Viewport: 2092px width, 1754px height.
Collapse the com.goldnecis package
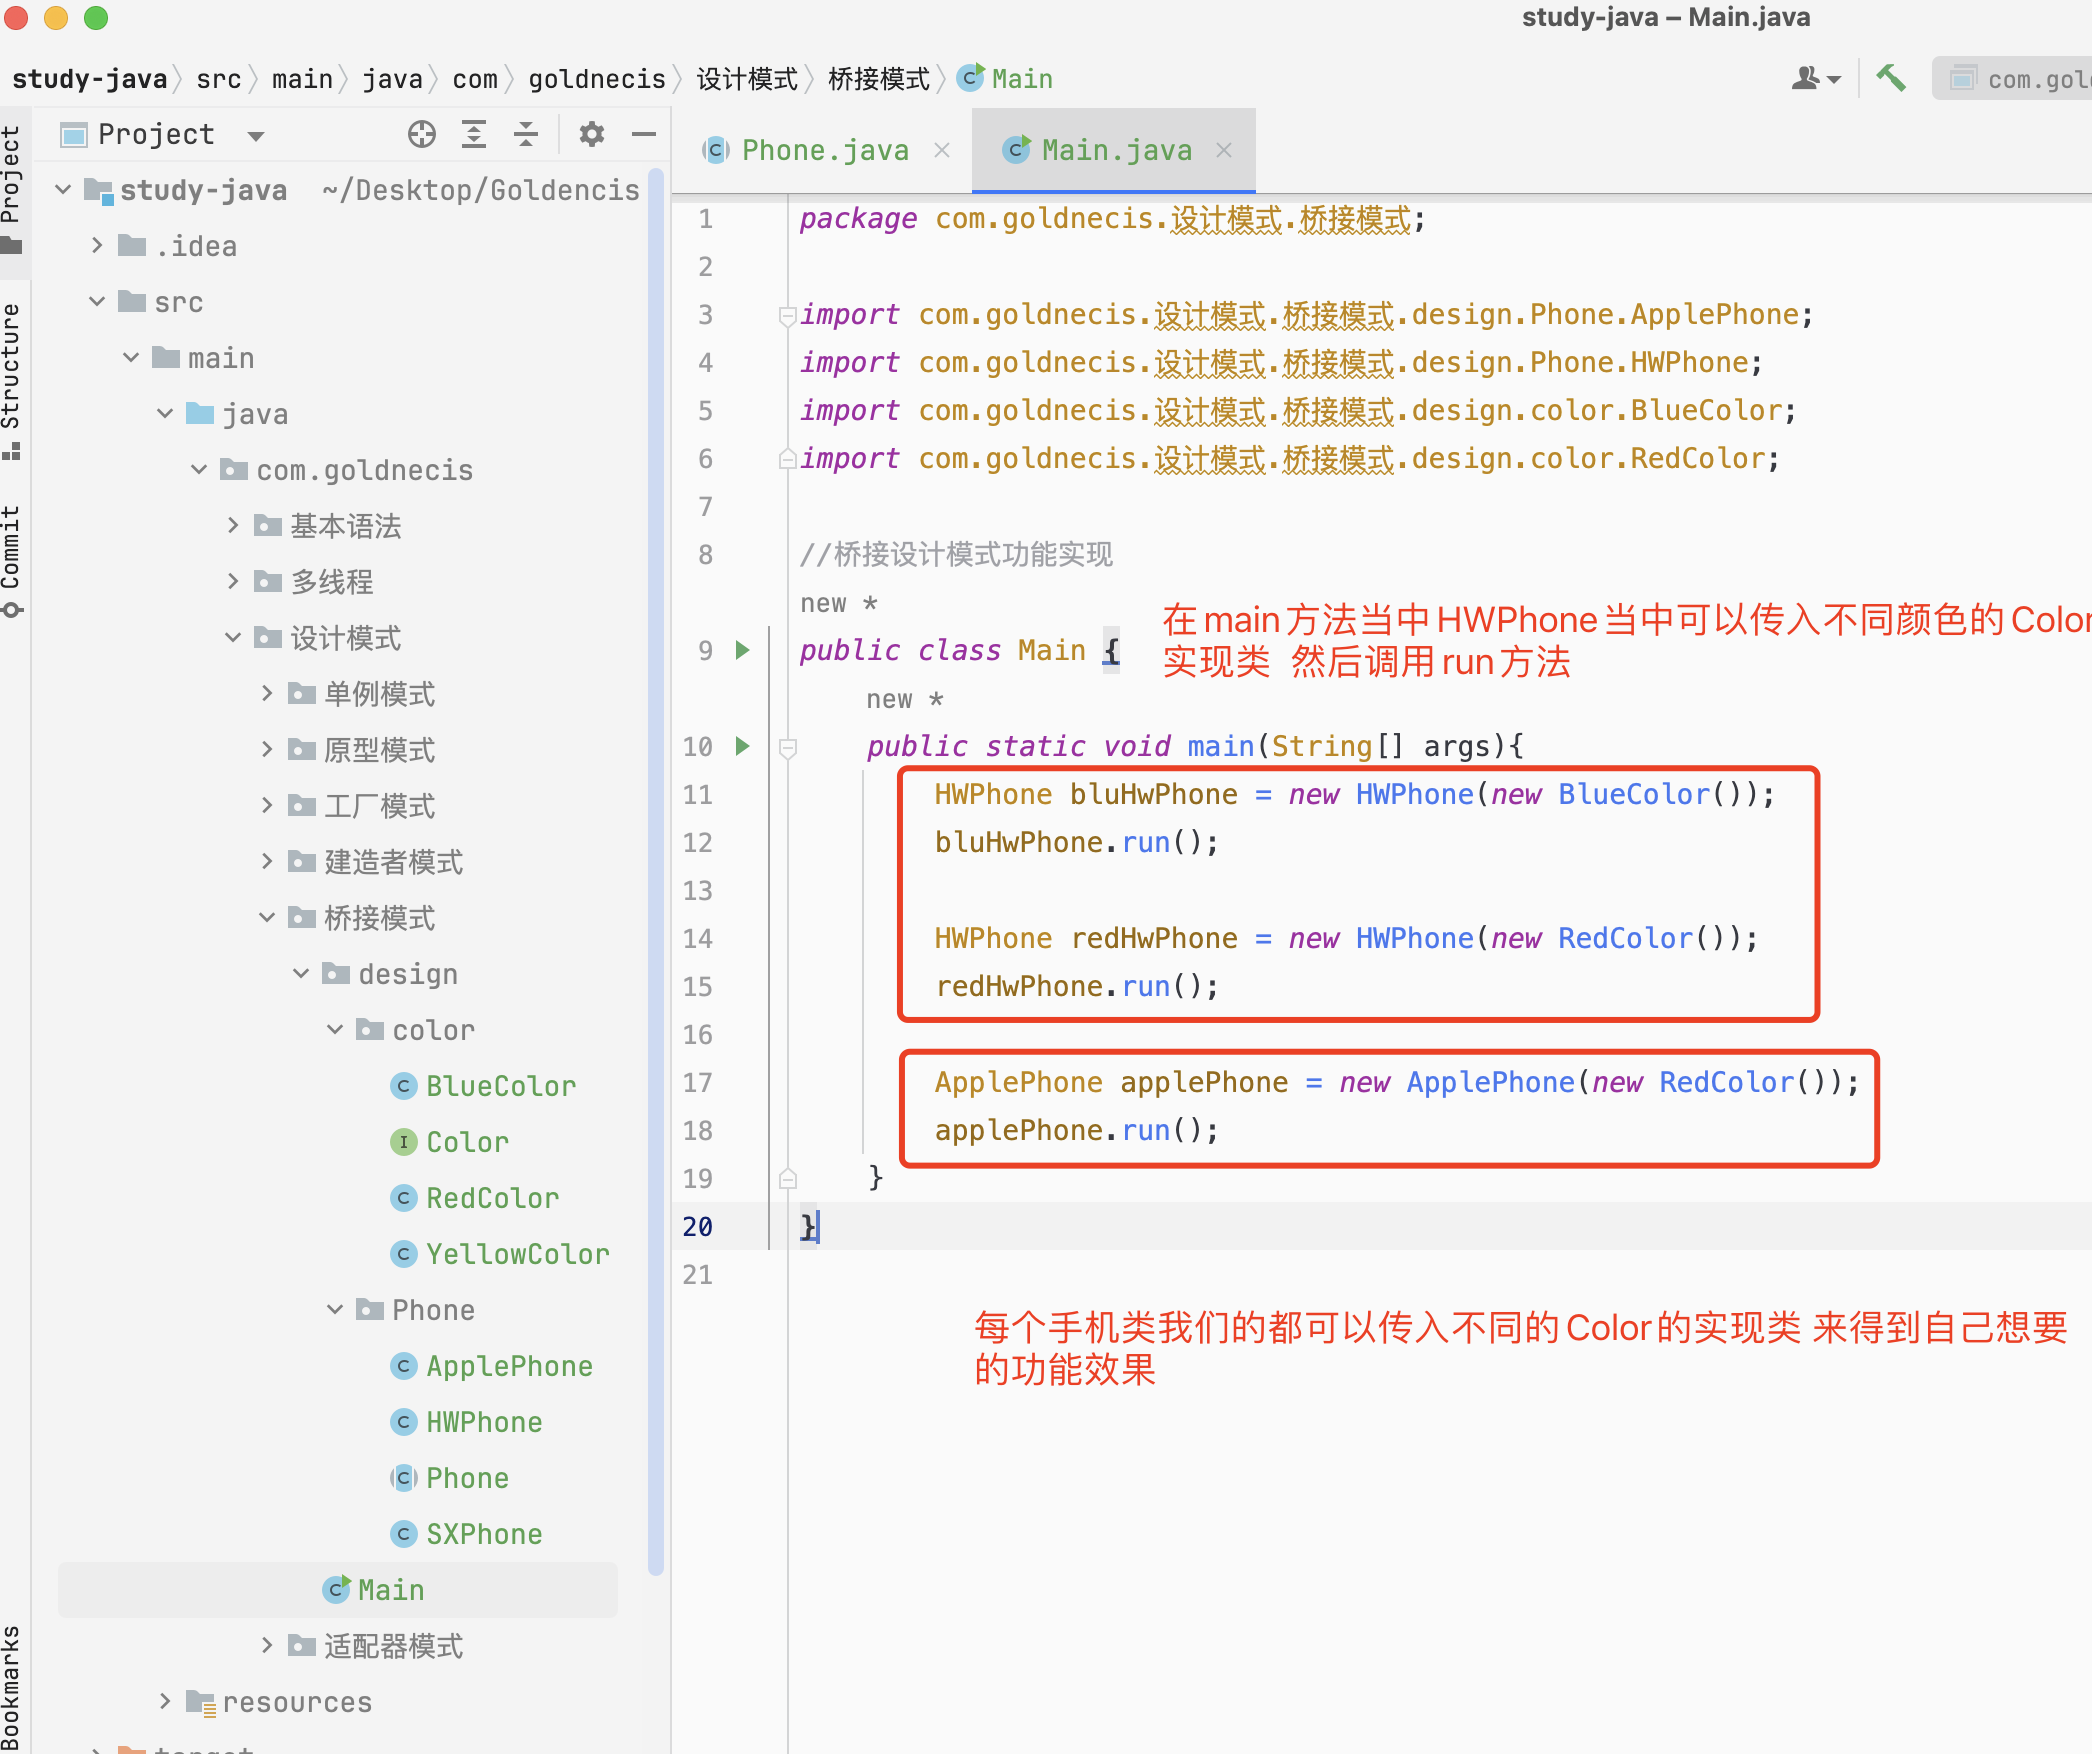[199, 469]
